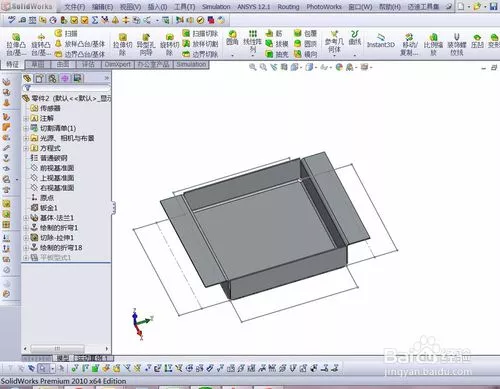
Task: Select the 前视基准面 front plane
Action: pyautogui.click(x=52, y=168)
